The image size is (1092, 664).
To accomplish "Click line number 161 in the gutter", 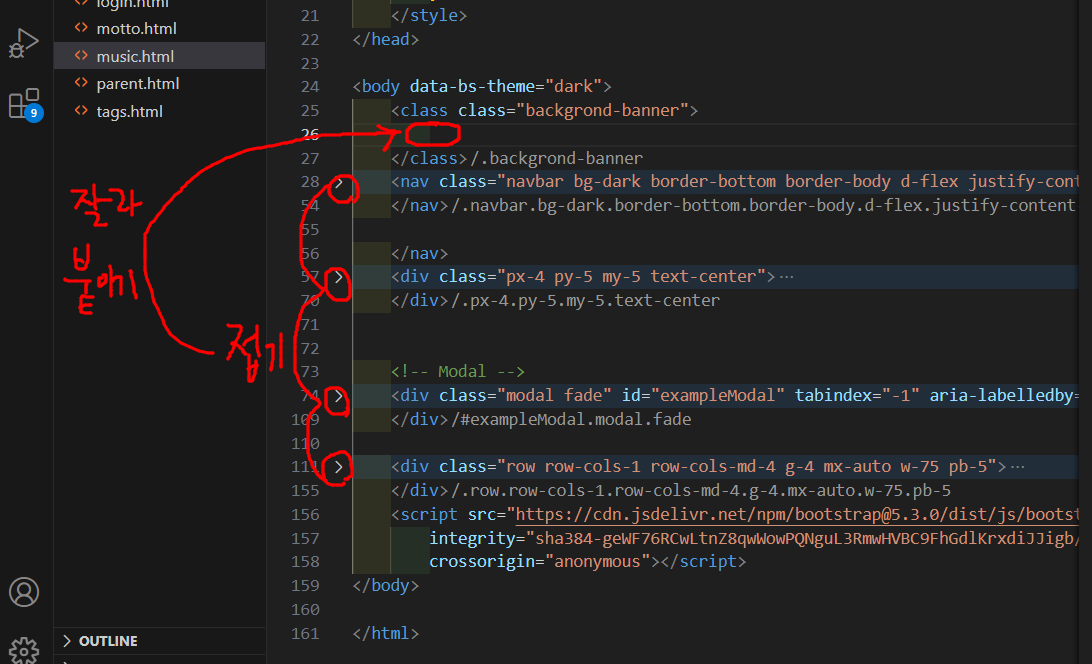I will (305, 634).
